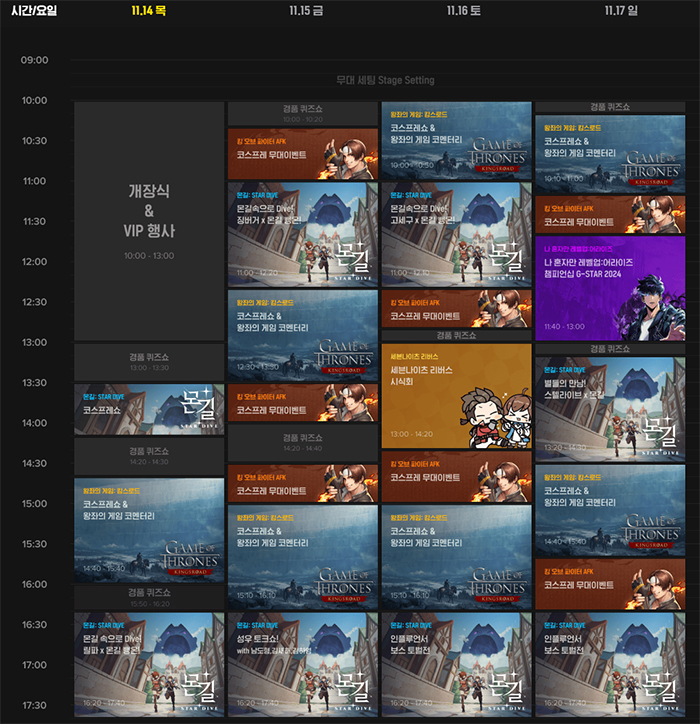This screenshot has height=724, width=700.
Task: Open Sunday 왕좌의 게임 14:40-15:40 card
Action: (610, 510)
